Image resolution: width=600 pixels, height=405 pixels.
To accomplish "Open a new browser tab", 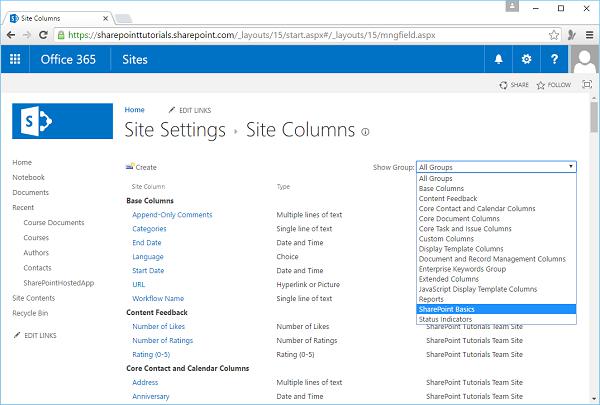I will tap(124, 18).
